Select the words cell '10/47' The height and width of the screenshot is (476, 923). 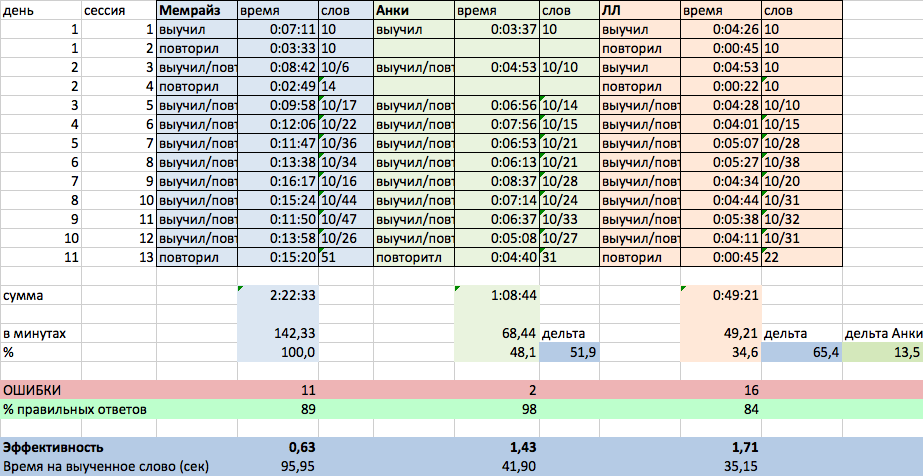click(x=346, y=219)
